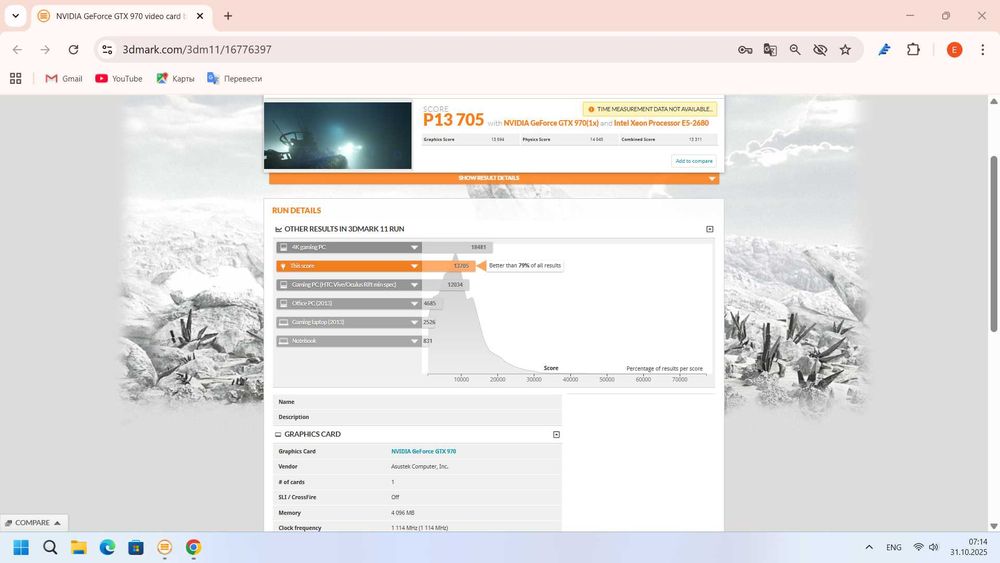Open the Перевести bookmark
The image size is (1000, 563).
coord(235,78)
